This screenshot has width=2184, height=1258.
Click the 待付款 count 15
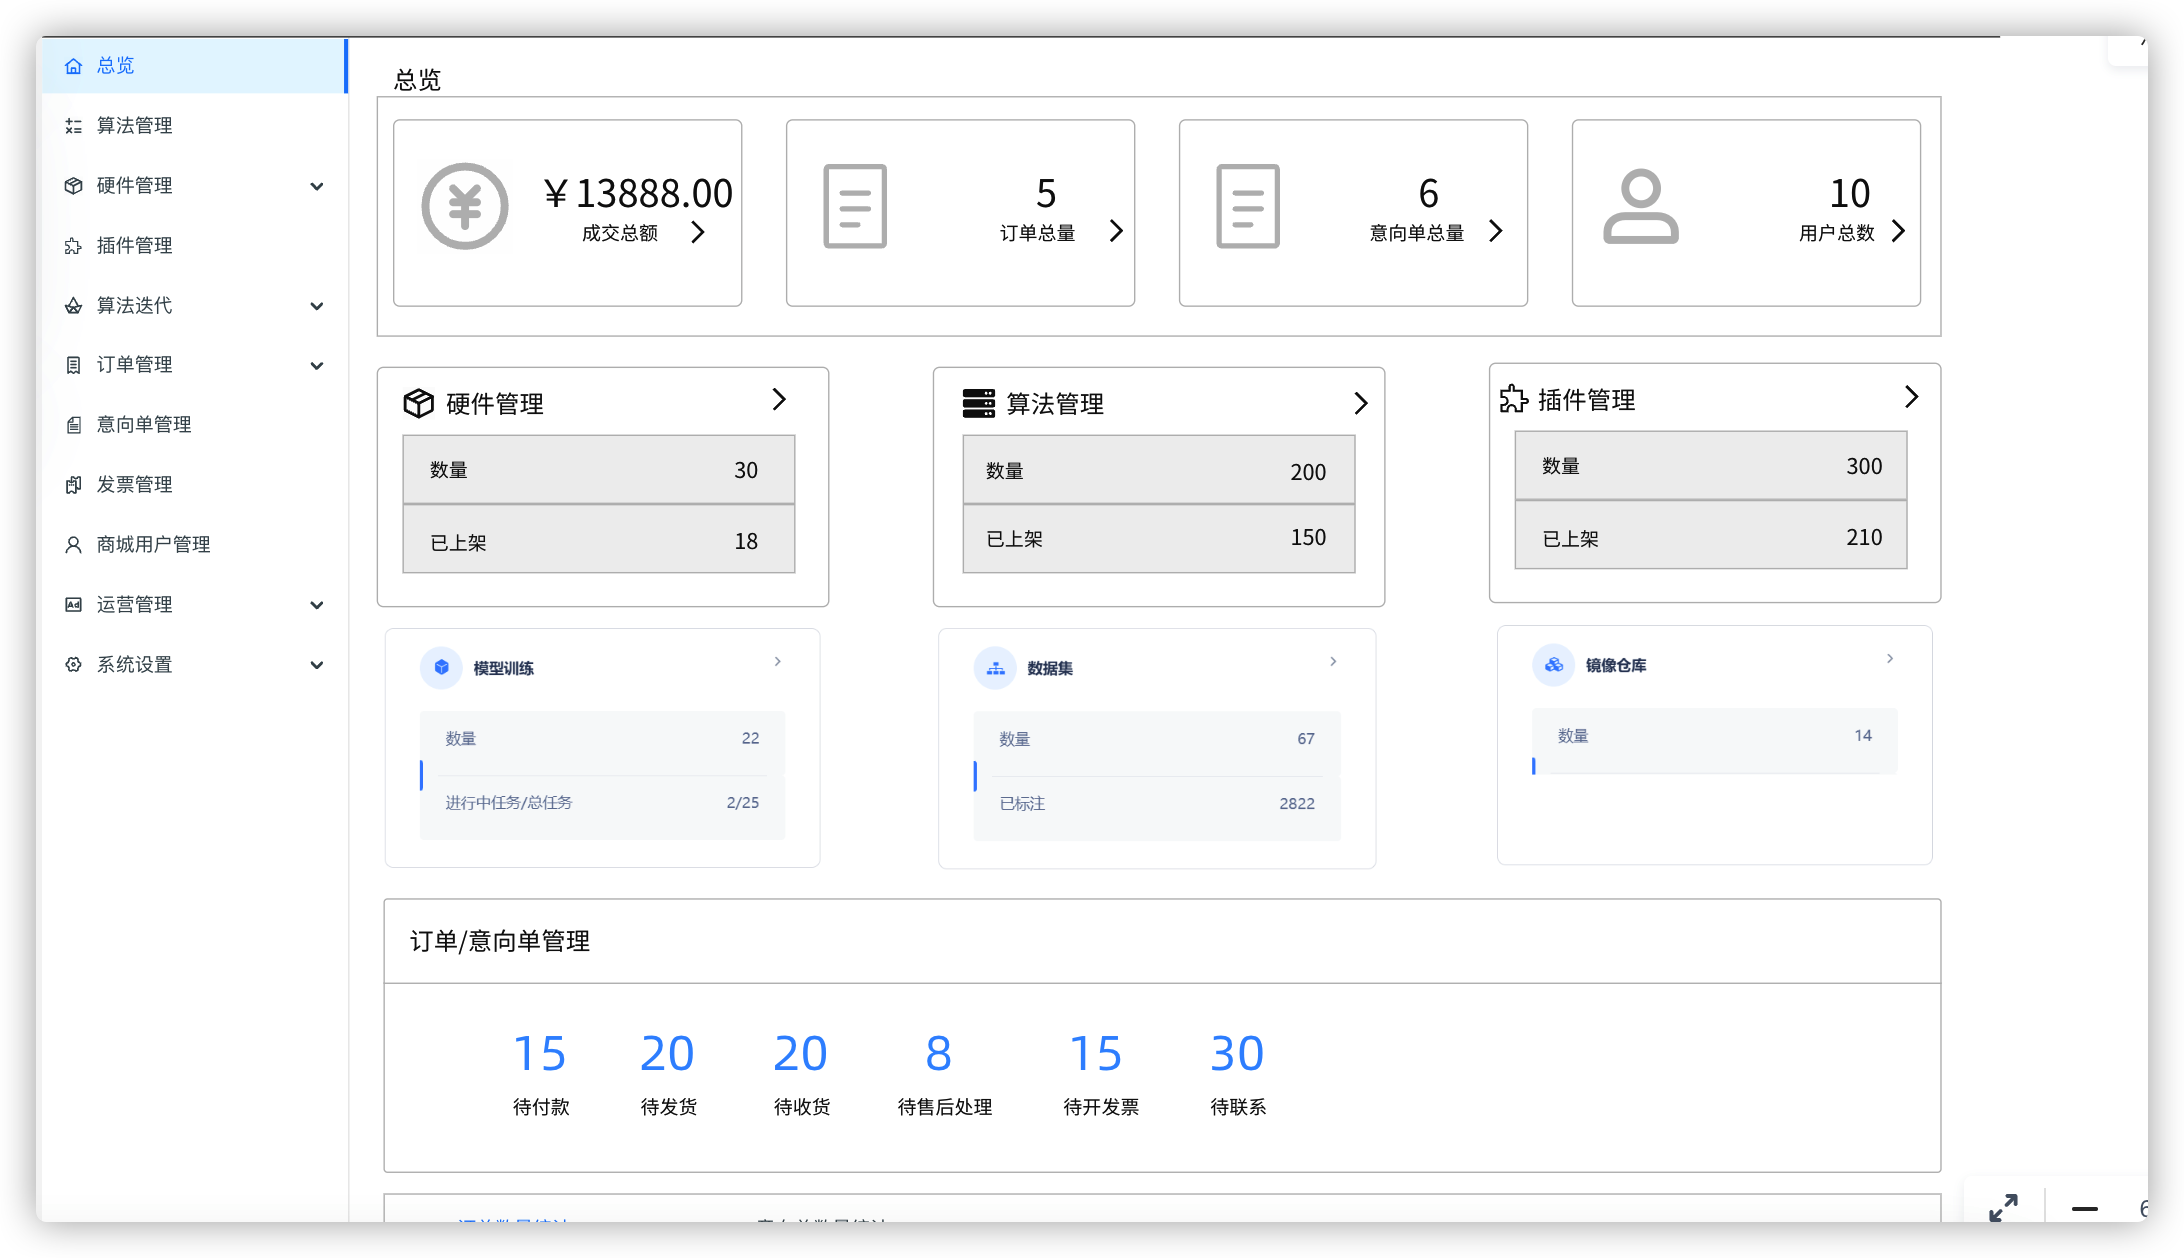(540, 1053)
